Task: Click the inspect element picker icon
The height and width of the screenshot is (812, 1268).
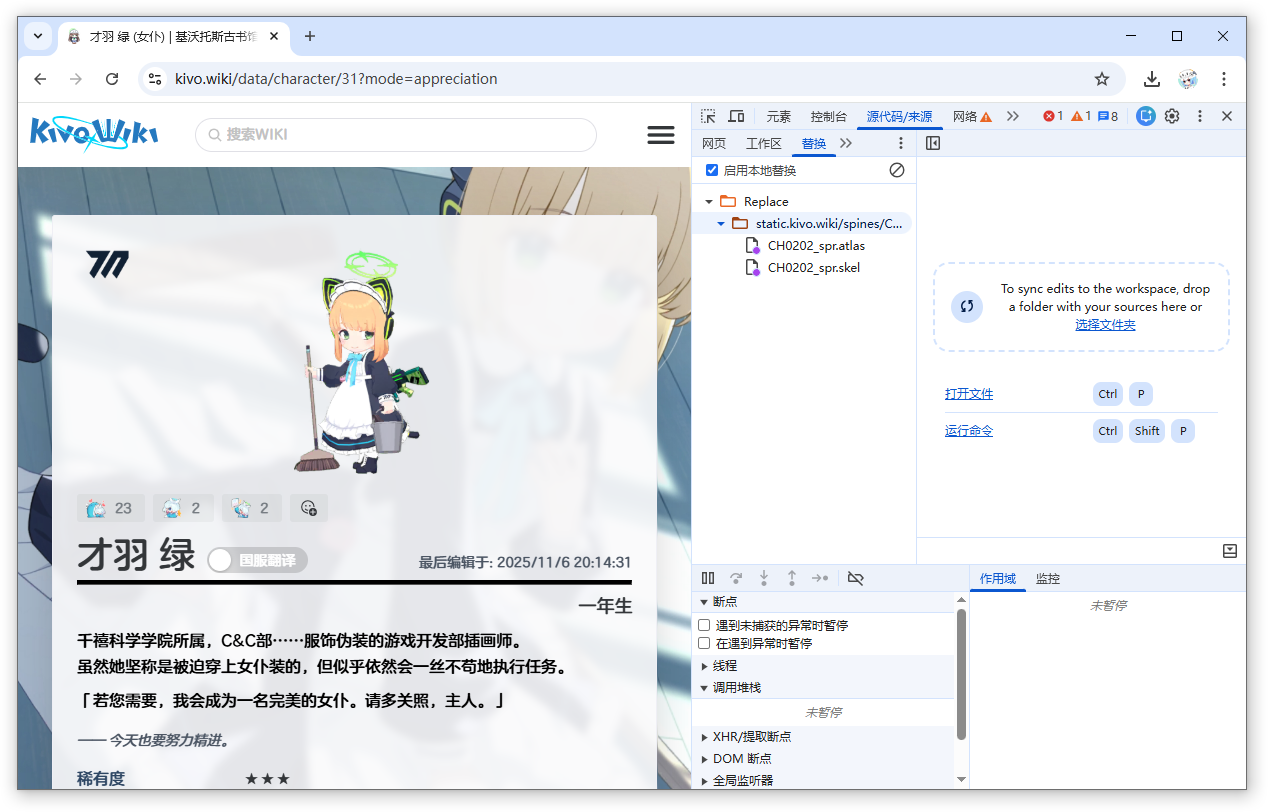Action: (708, 116)
